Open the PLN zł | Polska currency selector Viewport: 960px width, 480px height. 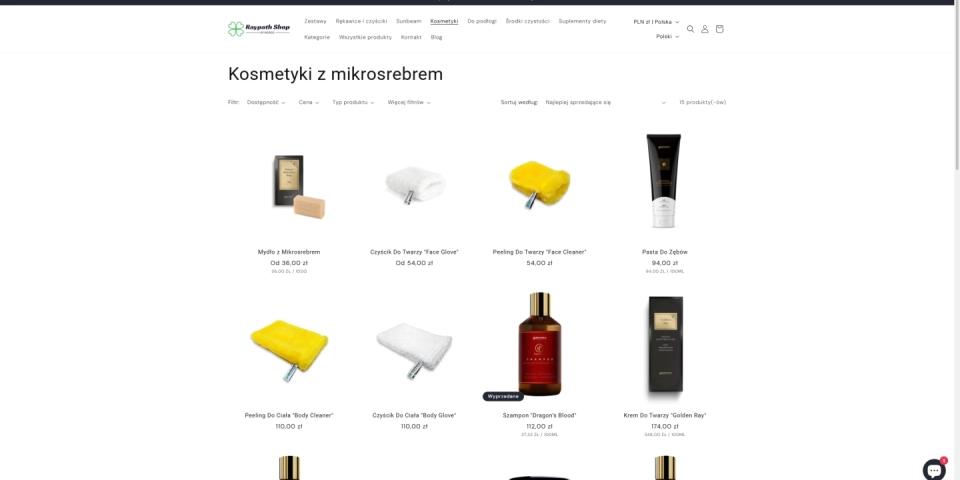point(656,22)
